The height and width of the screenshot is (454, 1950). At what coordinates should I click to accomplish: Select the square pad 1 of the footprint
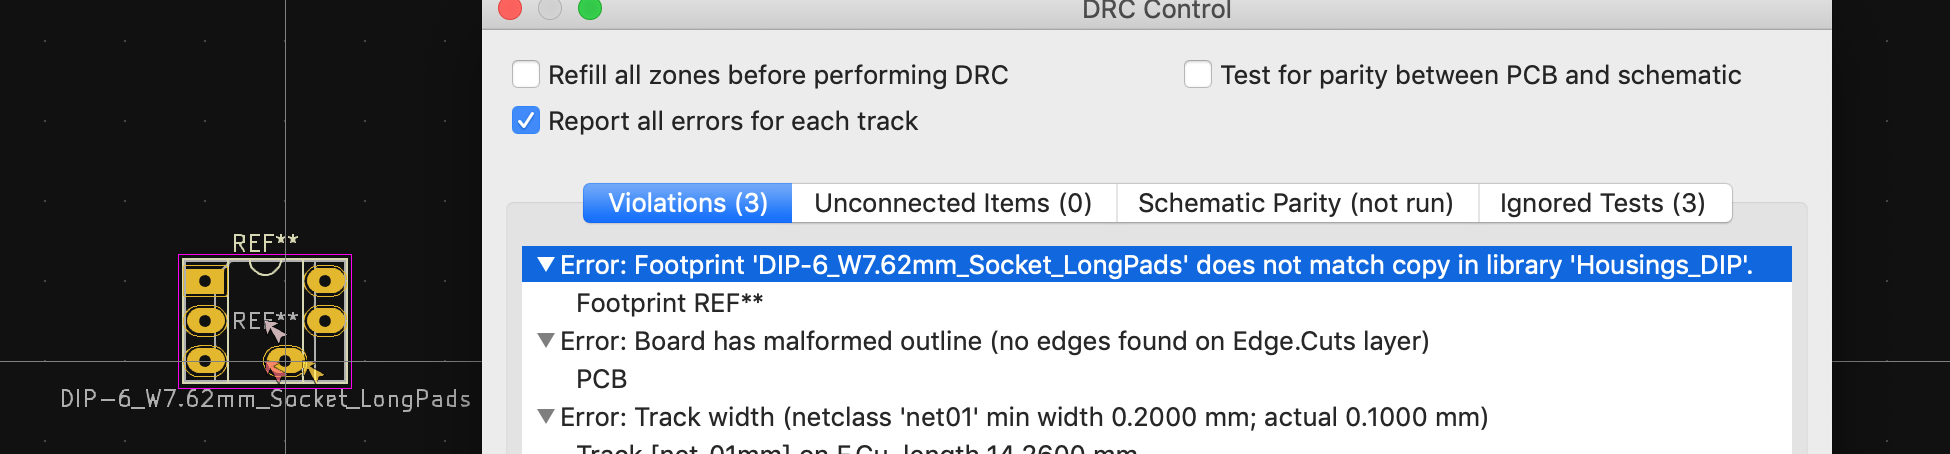coord(205,281)
